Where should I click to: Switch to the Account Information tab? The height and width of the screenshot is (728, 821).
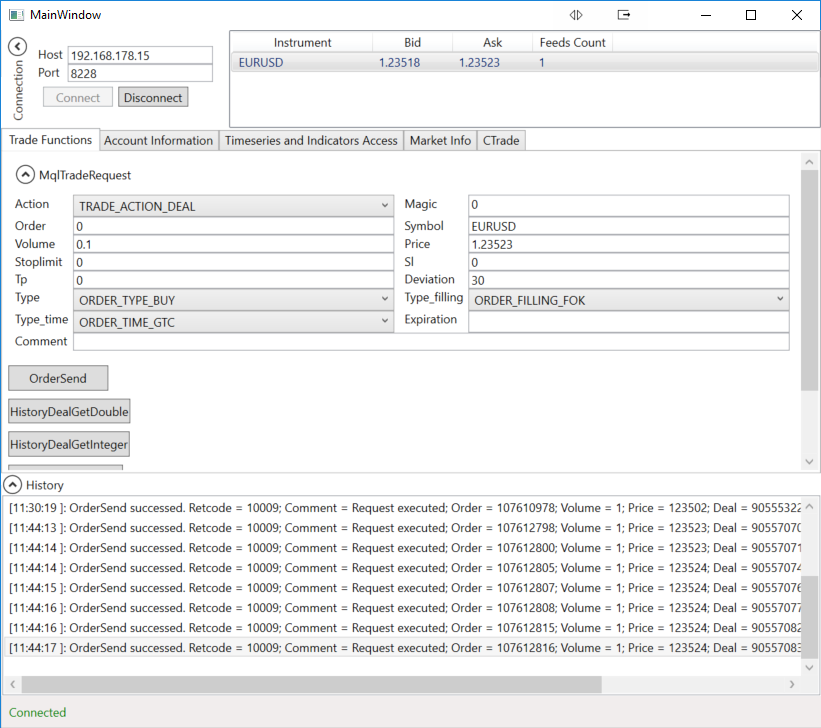click(x=158, y=140)
